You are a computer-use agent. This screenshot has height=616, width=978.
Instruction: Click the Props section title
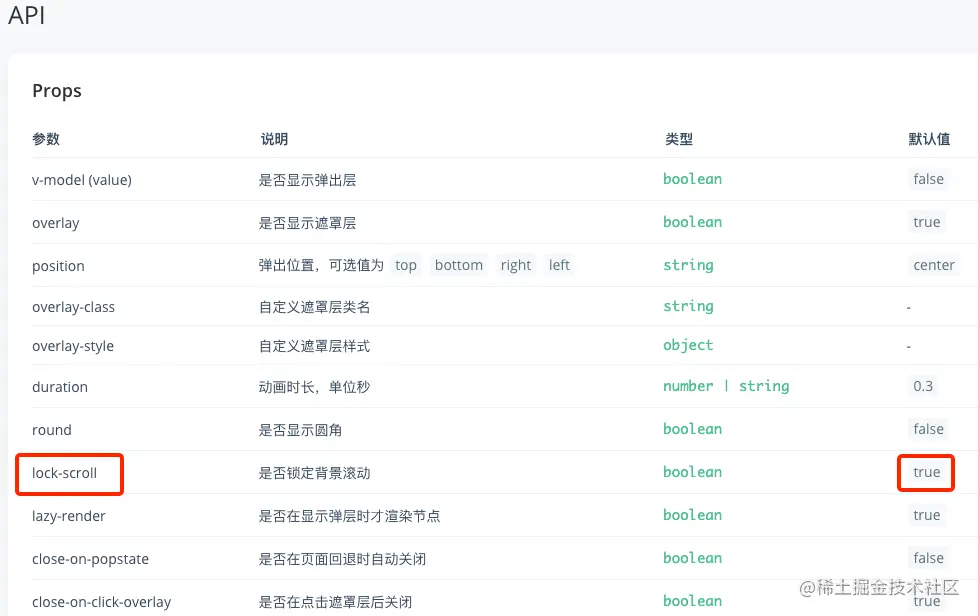click(x=57, y=91)
